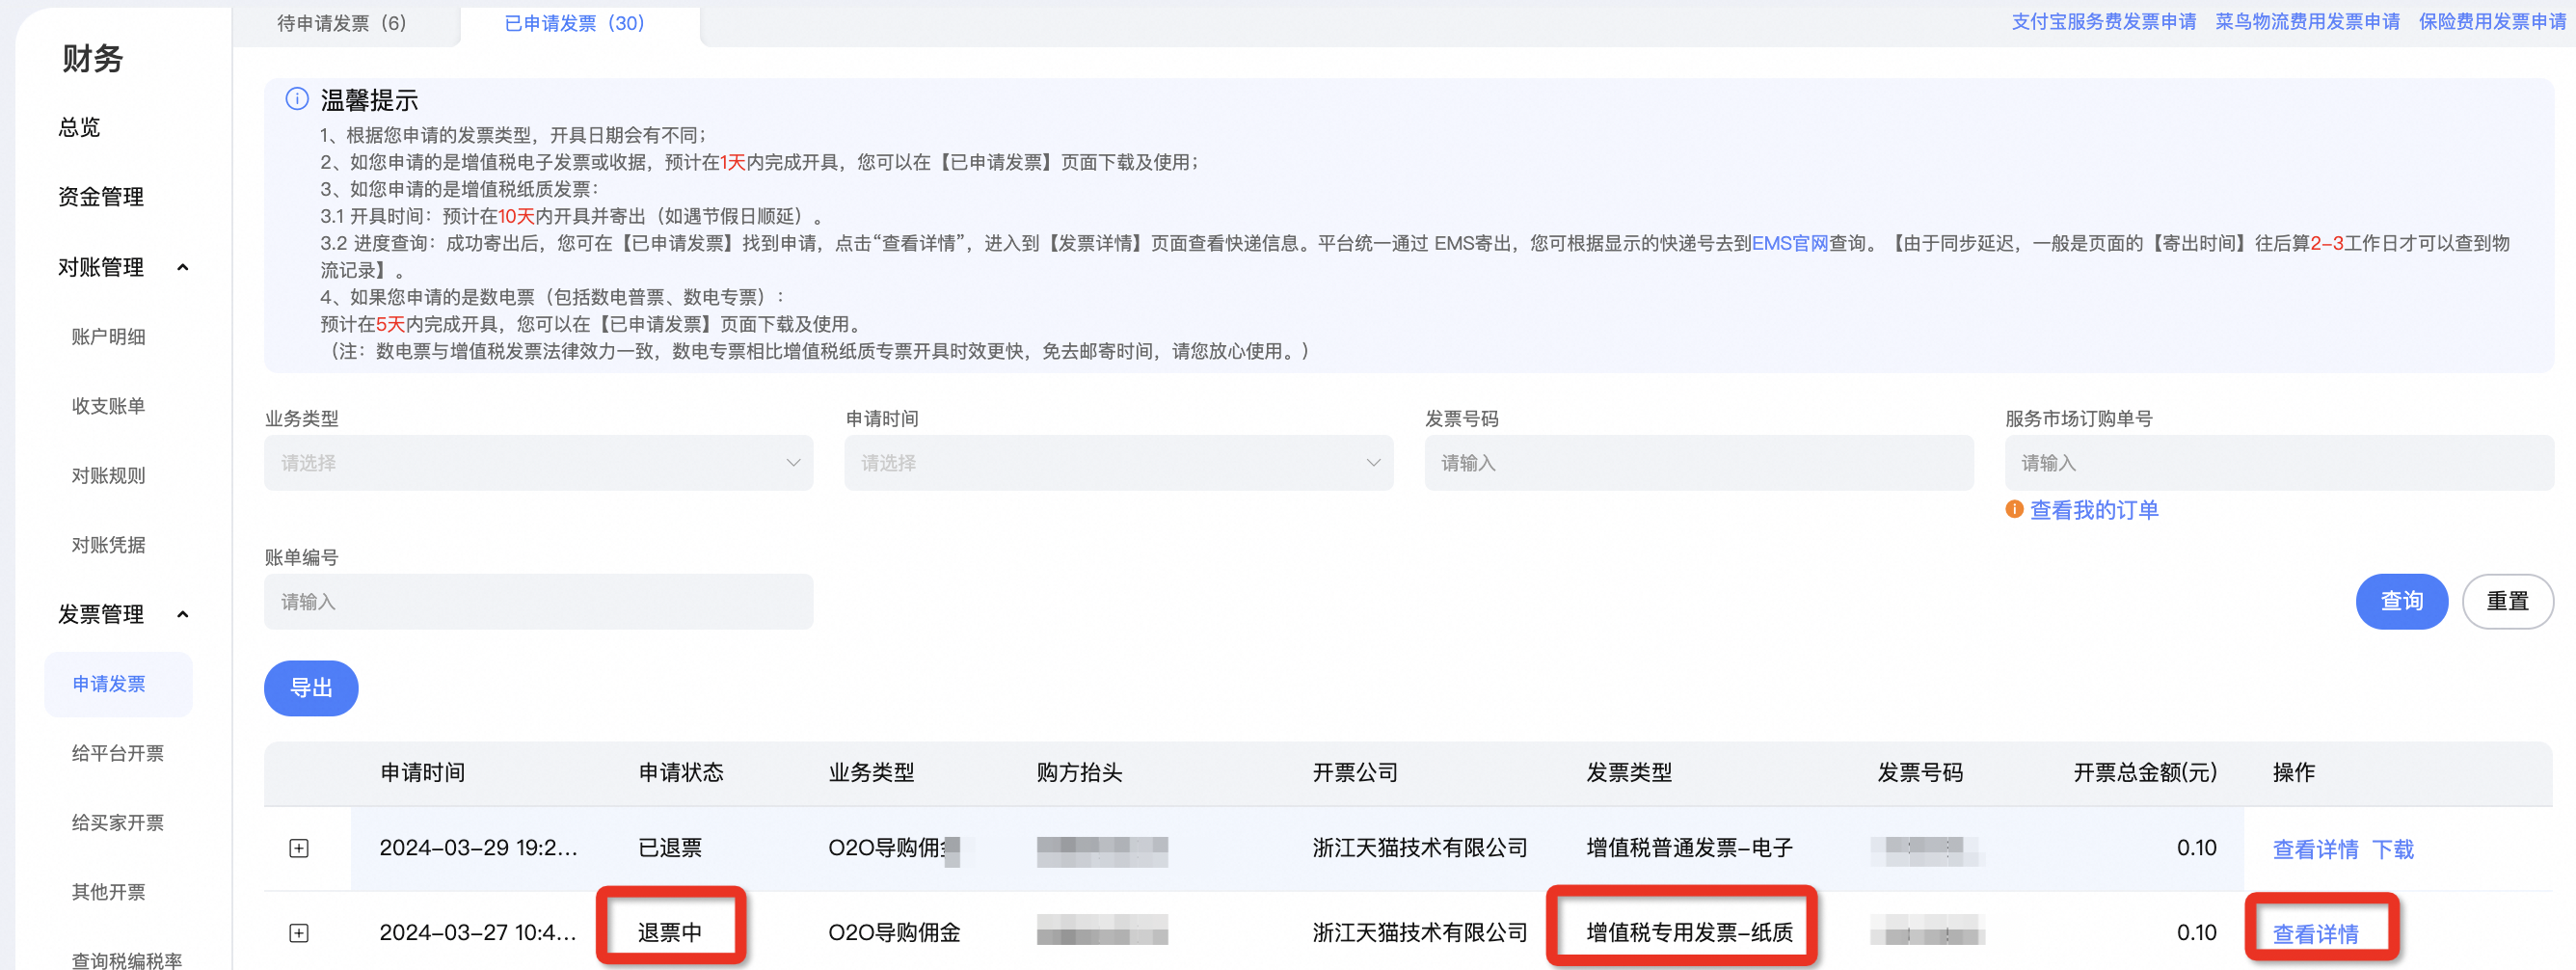Click the 操作 column header
Viewport: 2576px width, 970px height.
tap(2294, 772)
